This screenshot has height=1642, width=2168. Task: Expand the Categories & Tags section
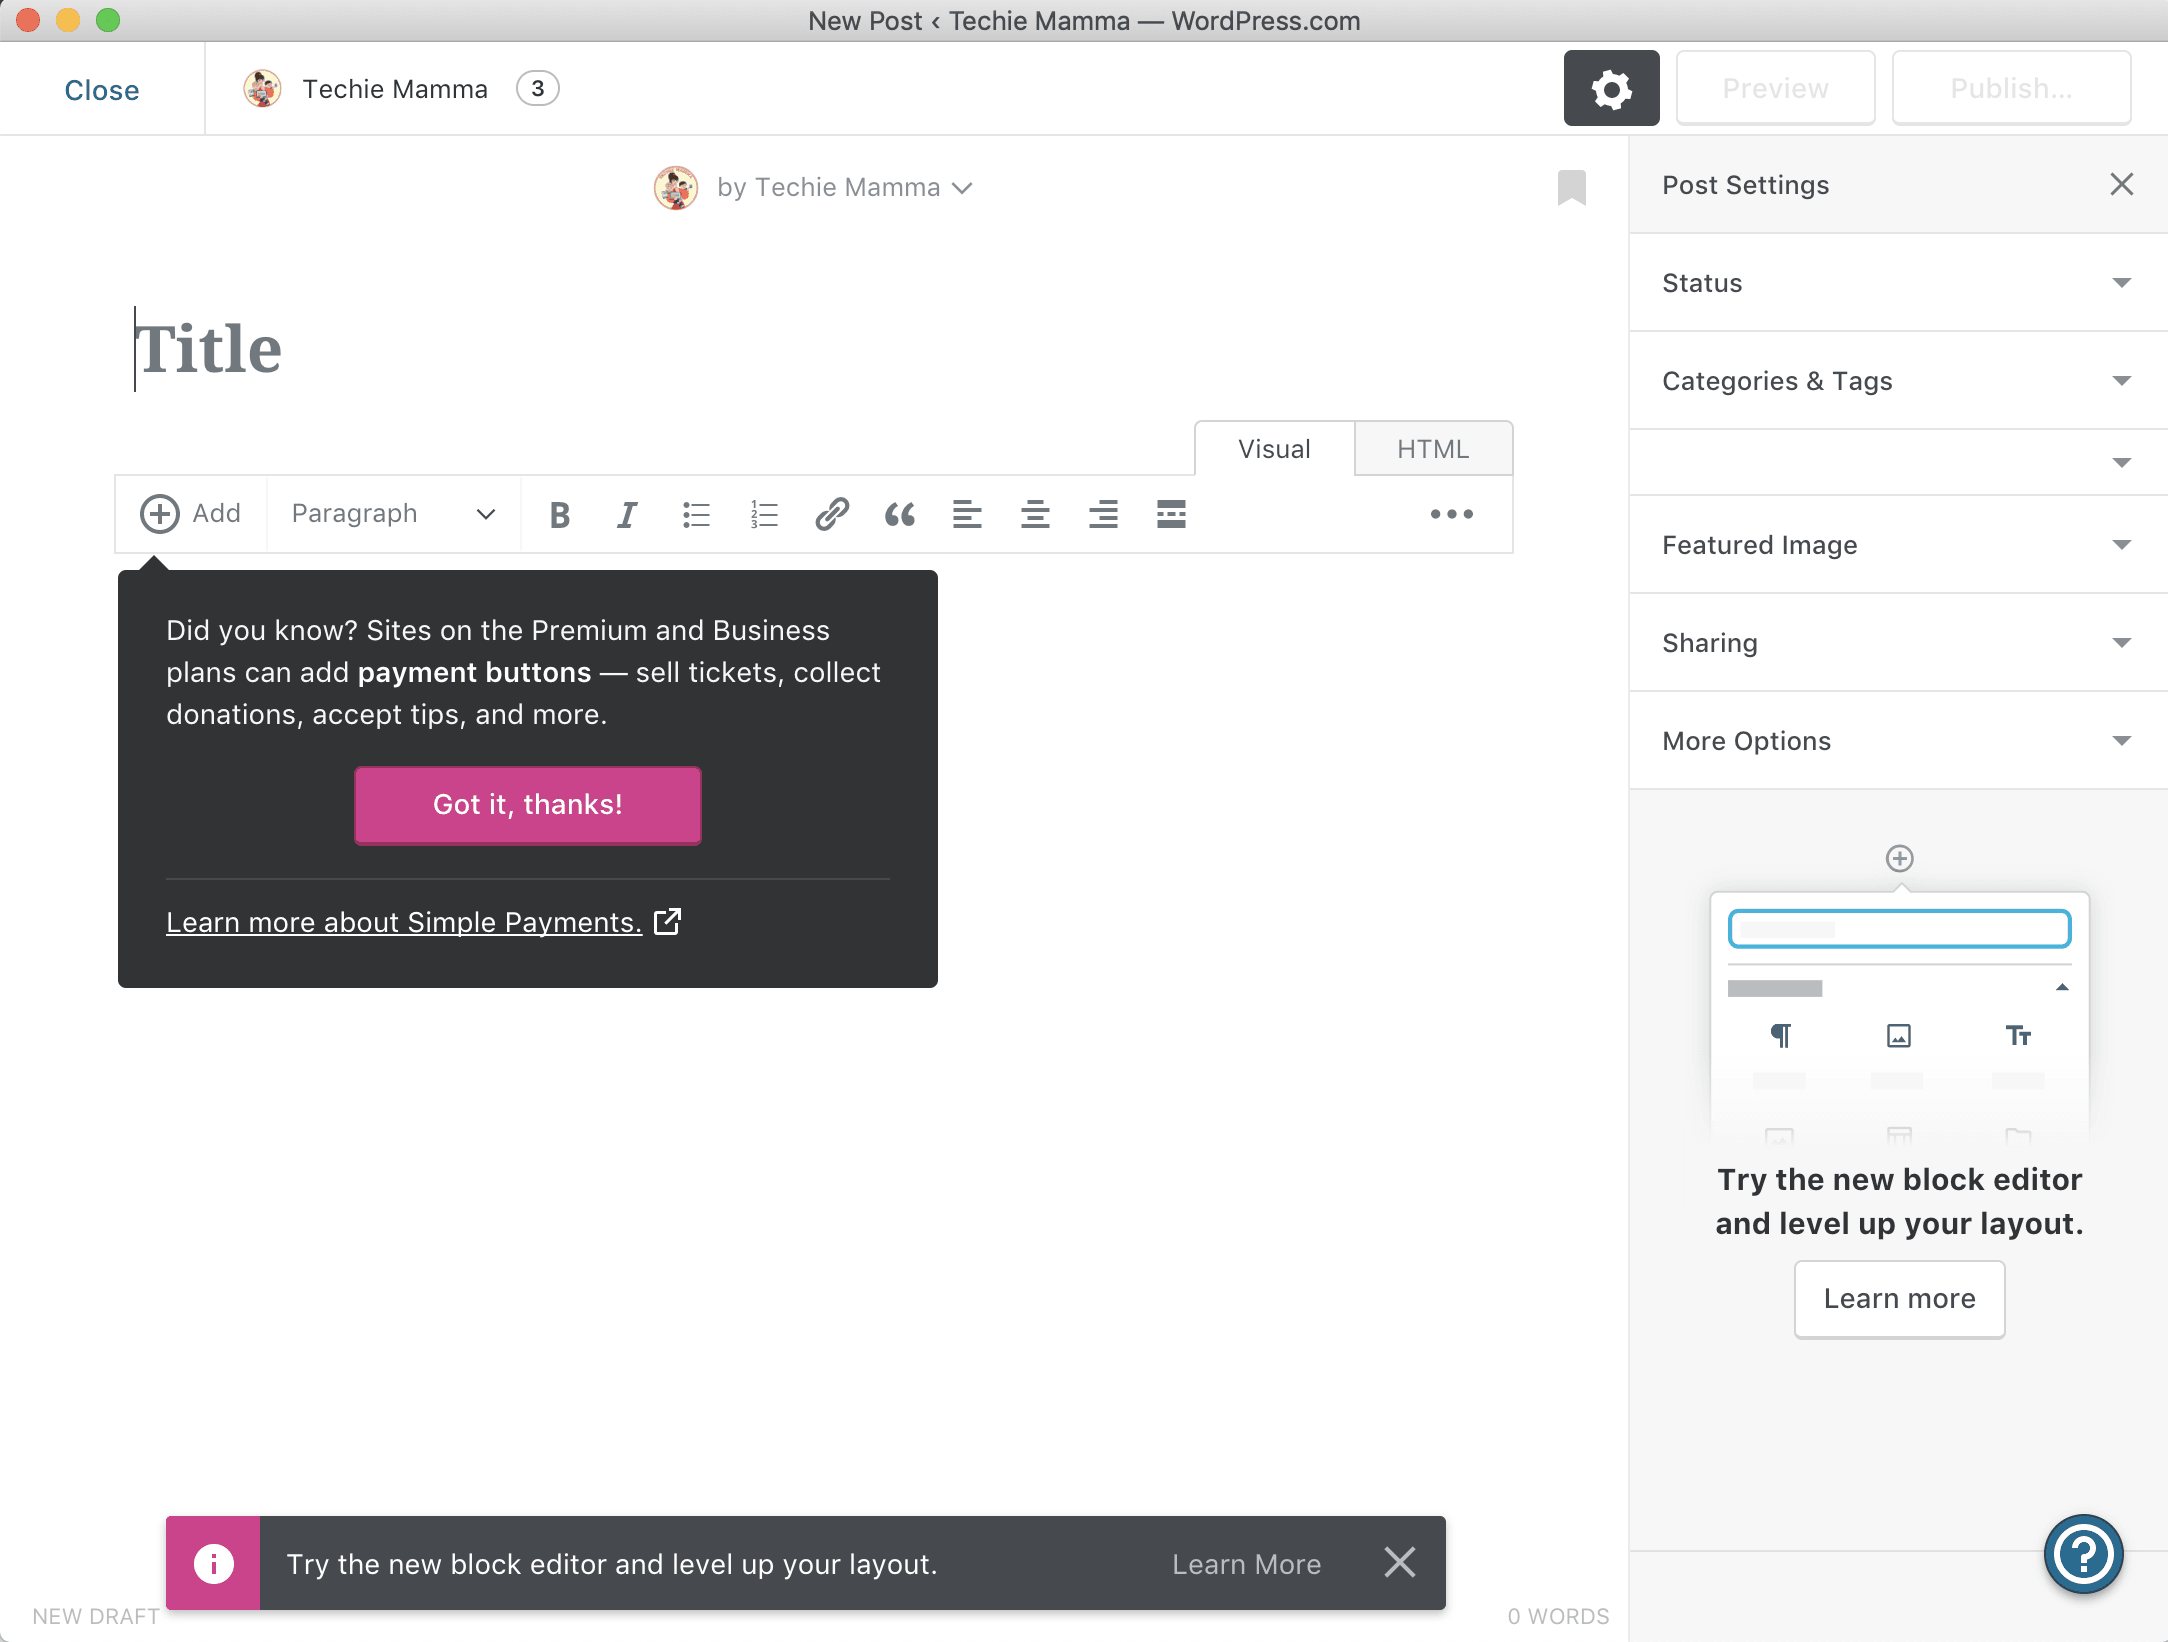pos(1899,379)
